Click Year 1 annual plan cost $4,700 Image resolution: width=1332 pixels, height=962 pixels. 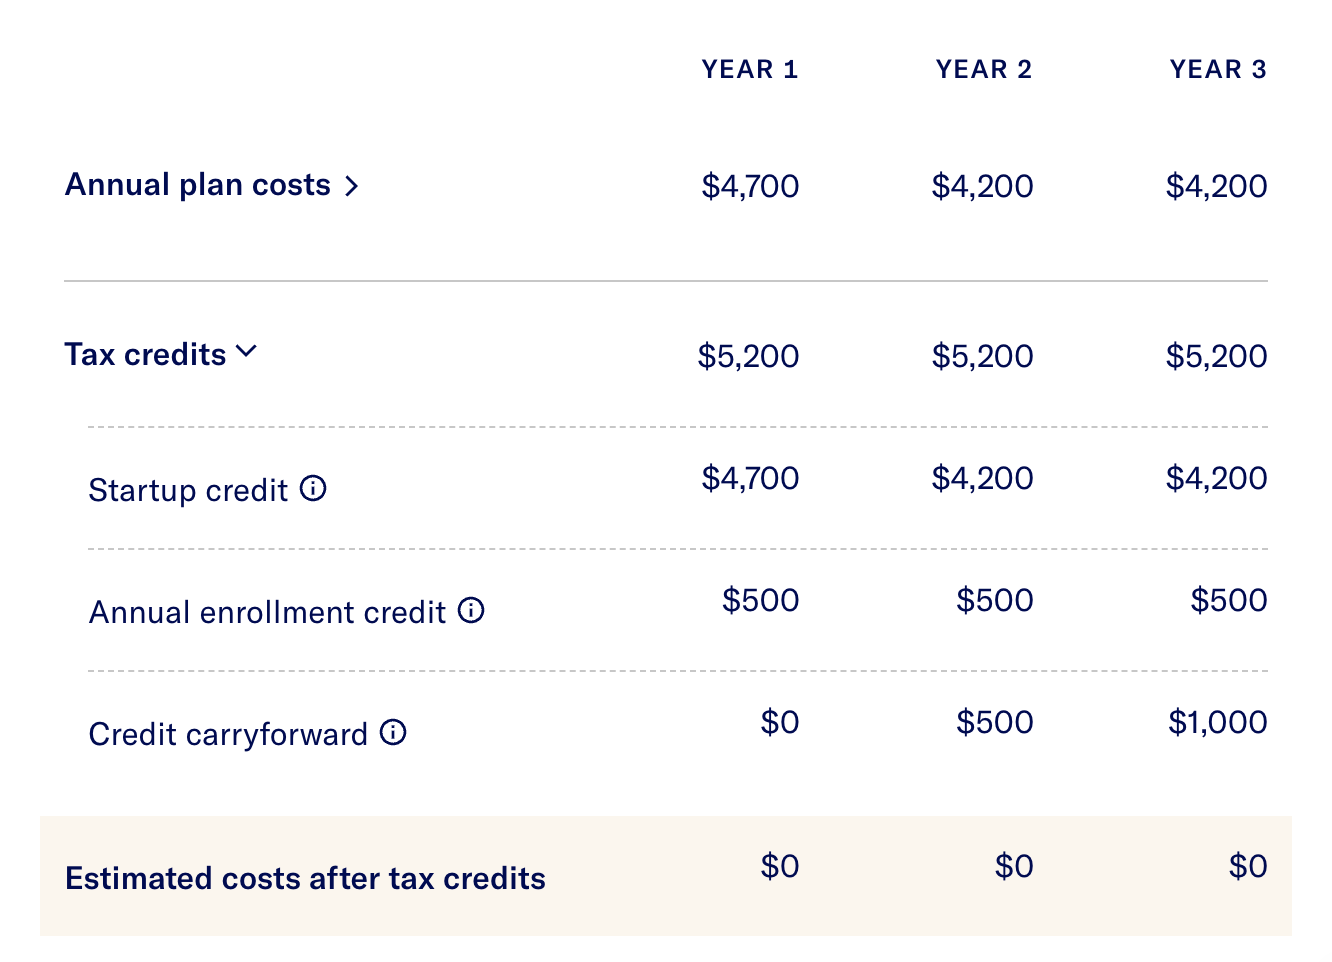click(750, 186)
